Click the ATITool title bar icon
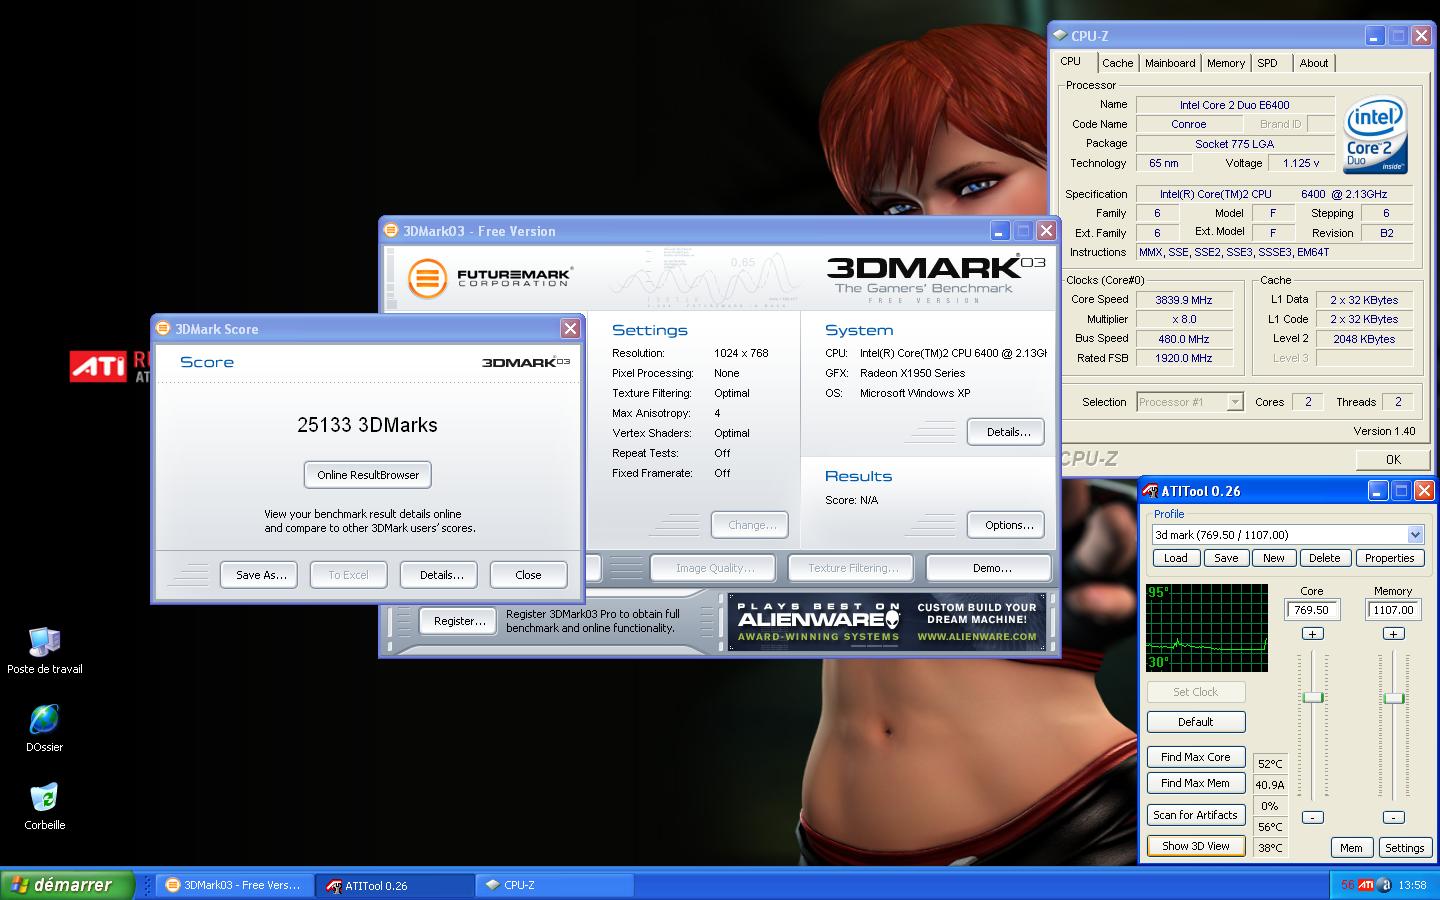This screenshot has width=1440, height=900. pyautogui.click(x=1151, y=491)
